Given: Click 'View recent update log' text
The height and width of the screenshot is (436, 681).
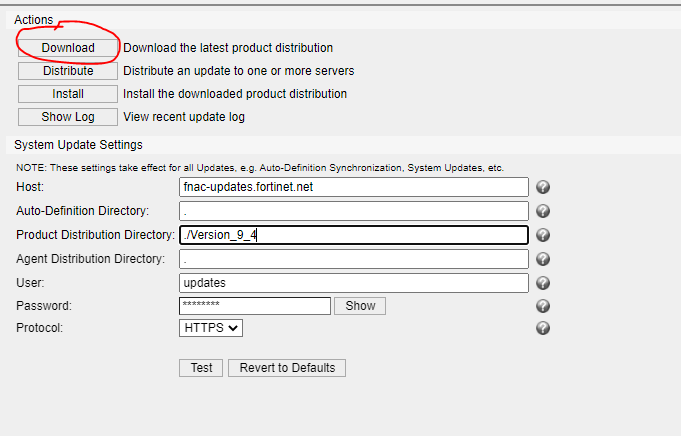Looking at the screenshot, I should [184, 117].
